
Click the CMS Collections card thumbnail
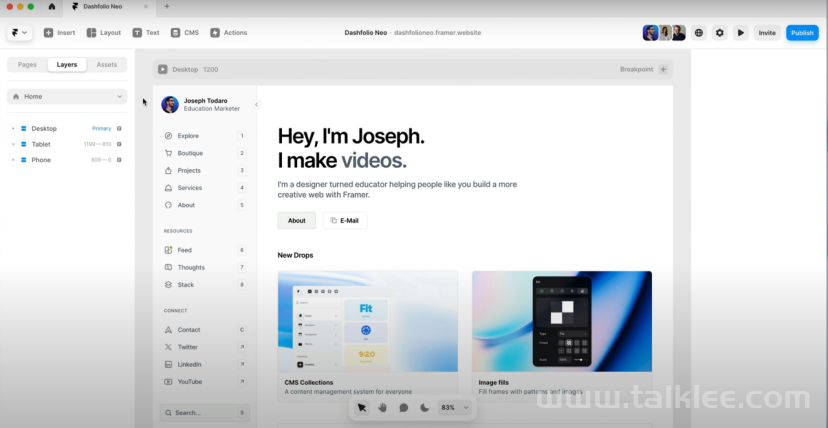(368, 321)
